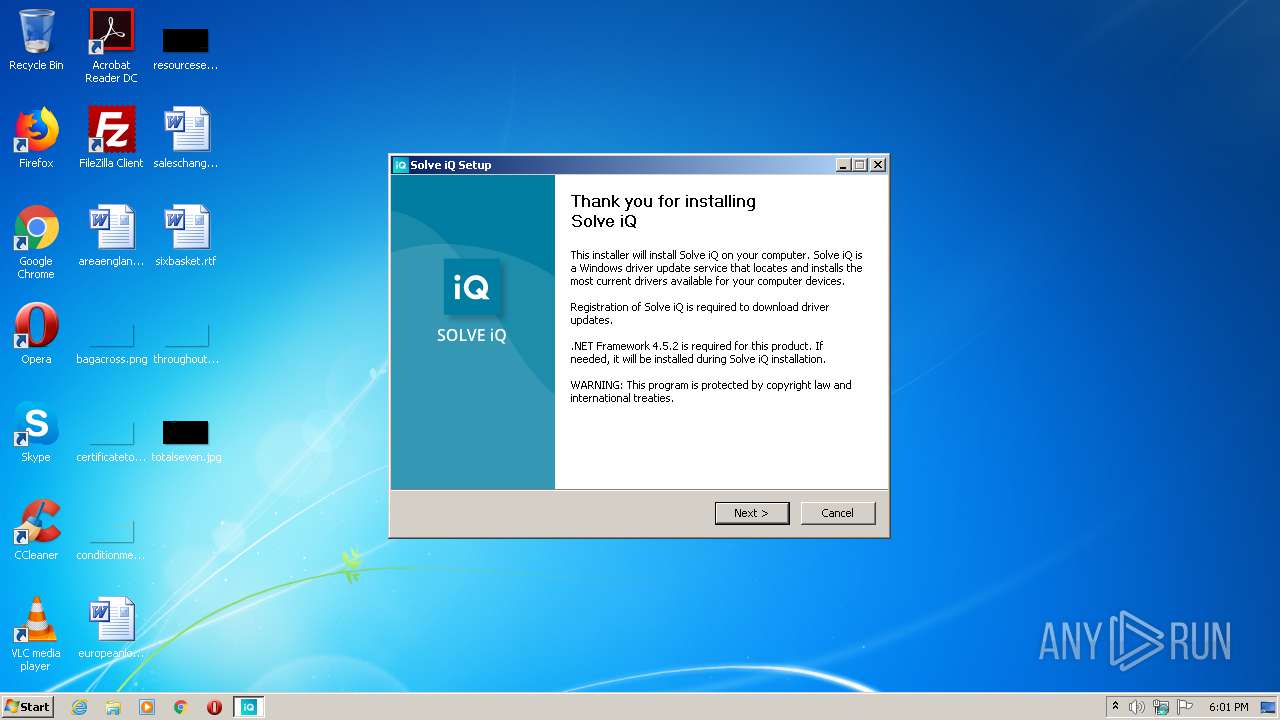
Task: Open Windows Explorer from taskbar
Action: click(x=113, y=707)
